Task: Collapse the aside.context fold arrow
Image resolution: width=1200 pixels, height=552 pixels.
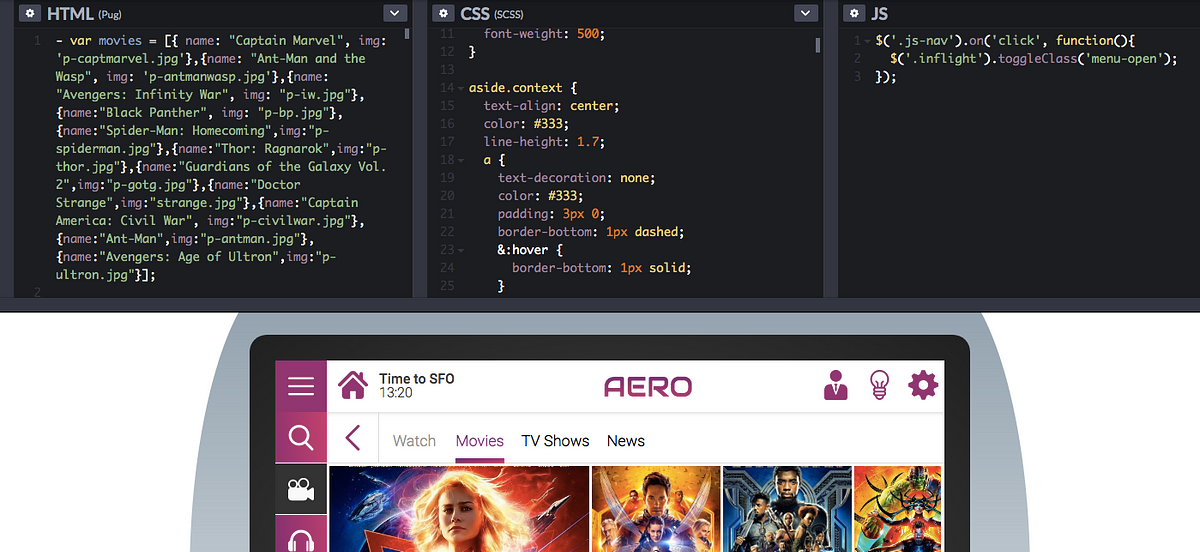Action: click(x=460, y=88)
